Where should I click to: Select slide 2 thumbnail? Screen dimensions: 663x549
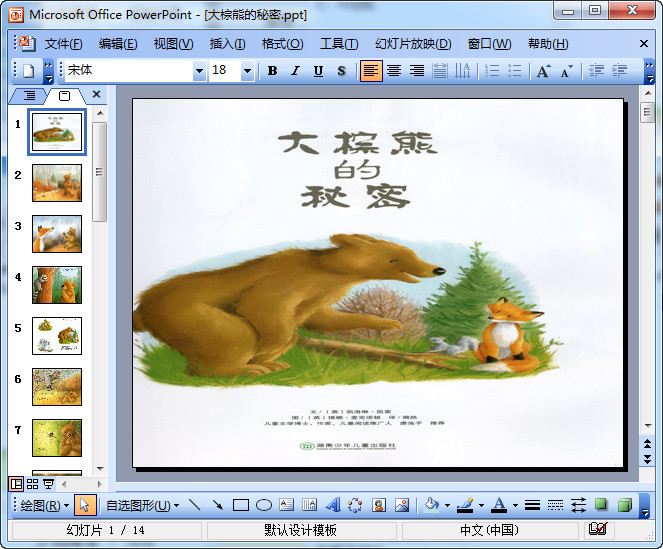click(57, 183)
